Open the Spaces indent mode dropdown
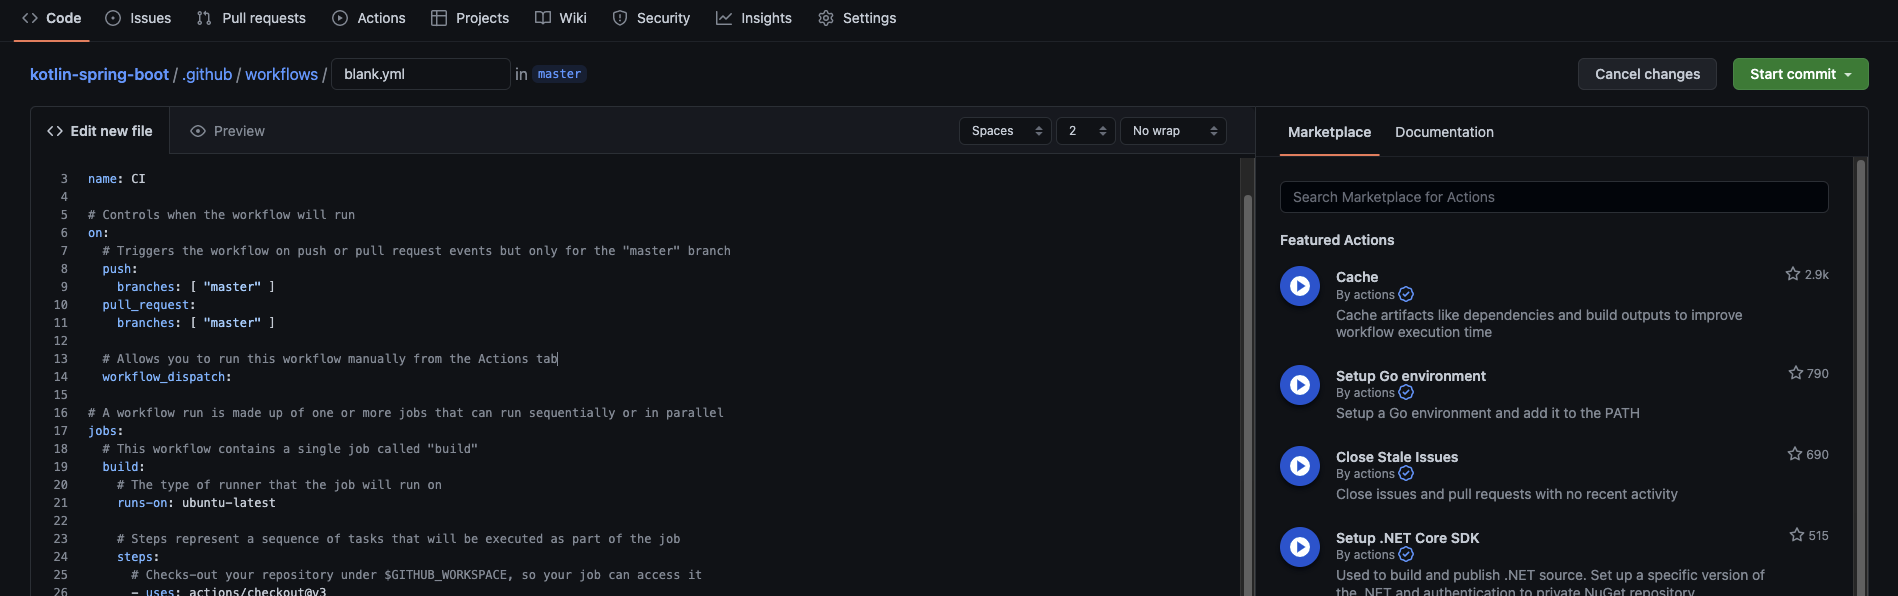This screenshot has width=1898, height=596. click(1005, 131)
